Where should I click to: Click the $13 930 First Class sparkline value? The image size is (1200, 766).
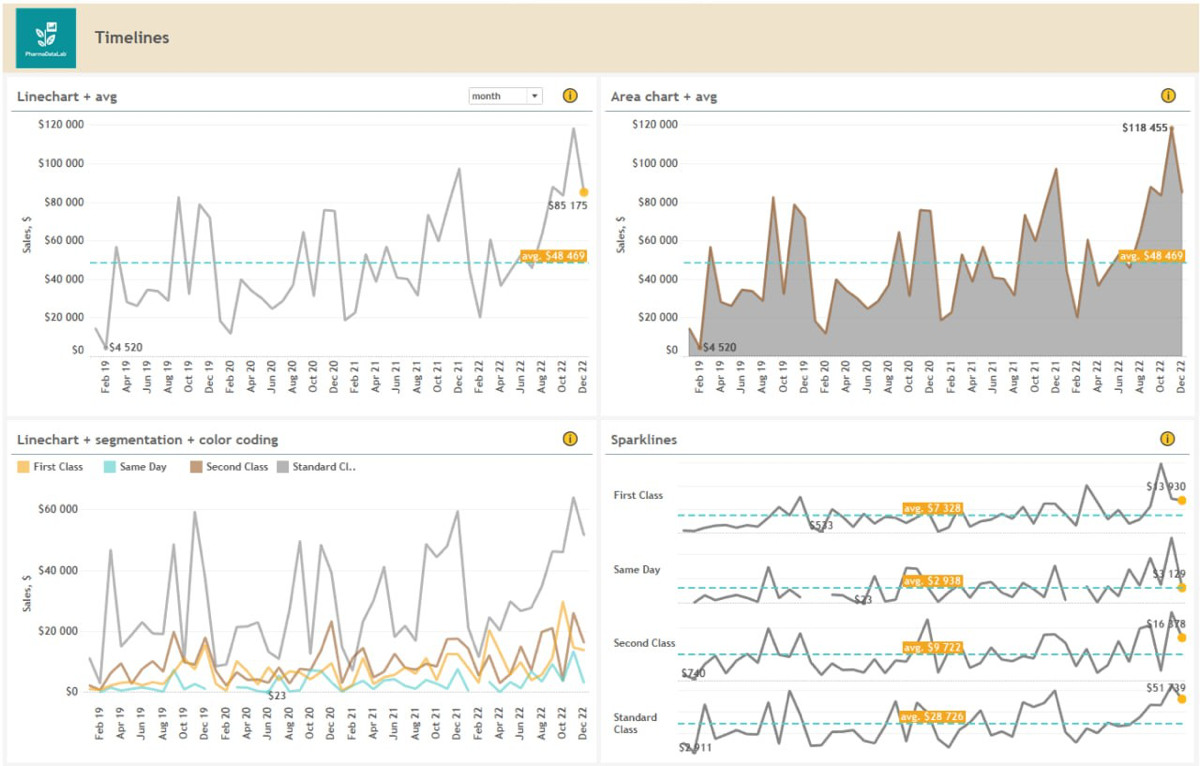tap(1165, 486)
